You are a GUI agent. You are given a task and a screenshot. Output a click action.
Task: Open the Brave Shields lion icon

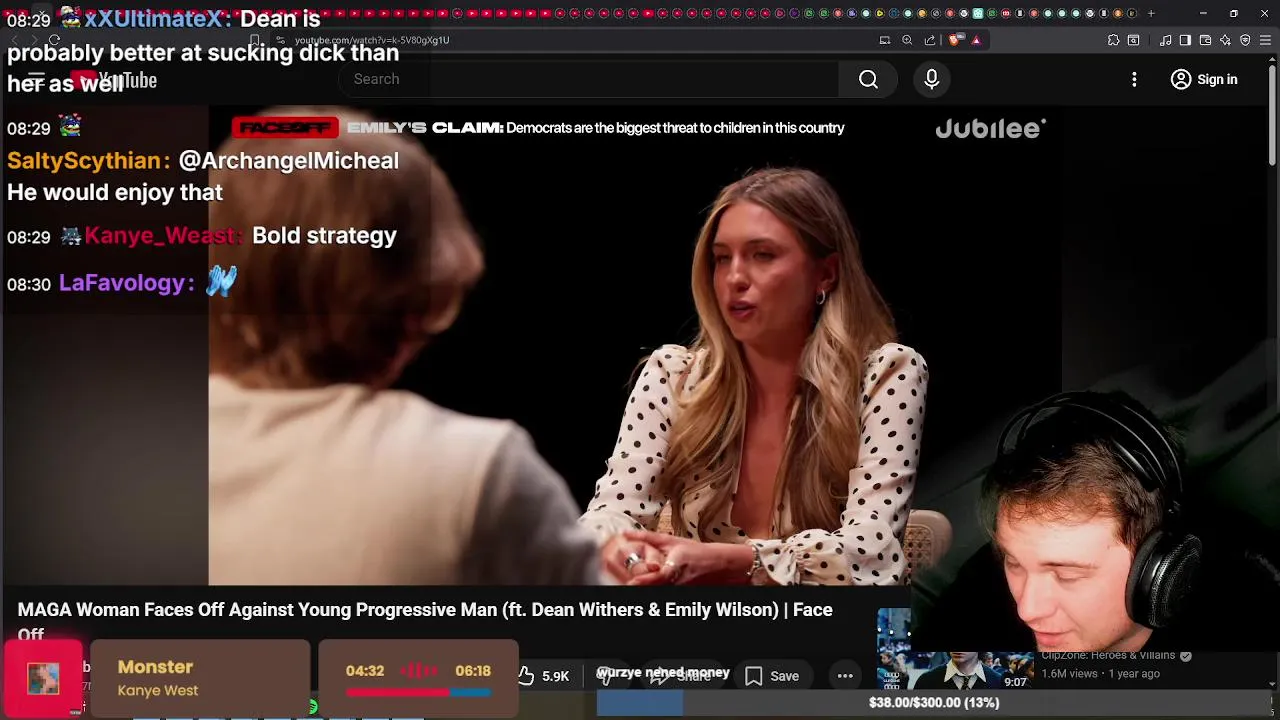click(x=954, y=40)
